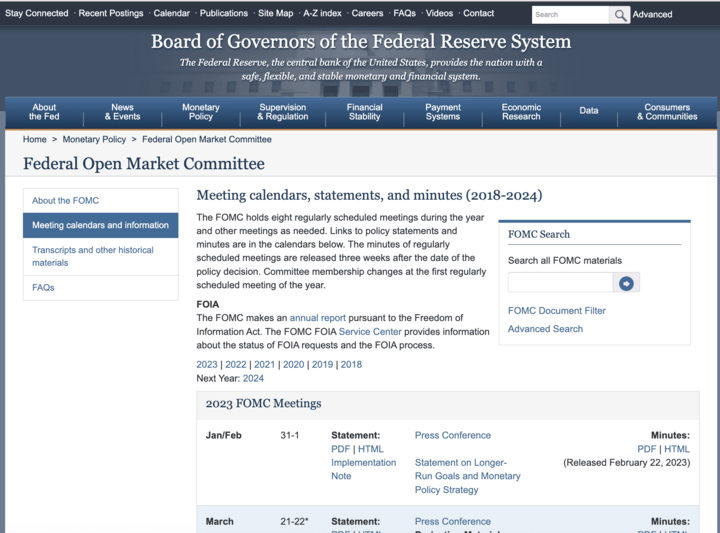This screenshot has width=720, height=533.
Task: Open the annual report link
Action: point(317,318)
